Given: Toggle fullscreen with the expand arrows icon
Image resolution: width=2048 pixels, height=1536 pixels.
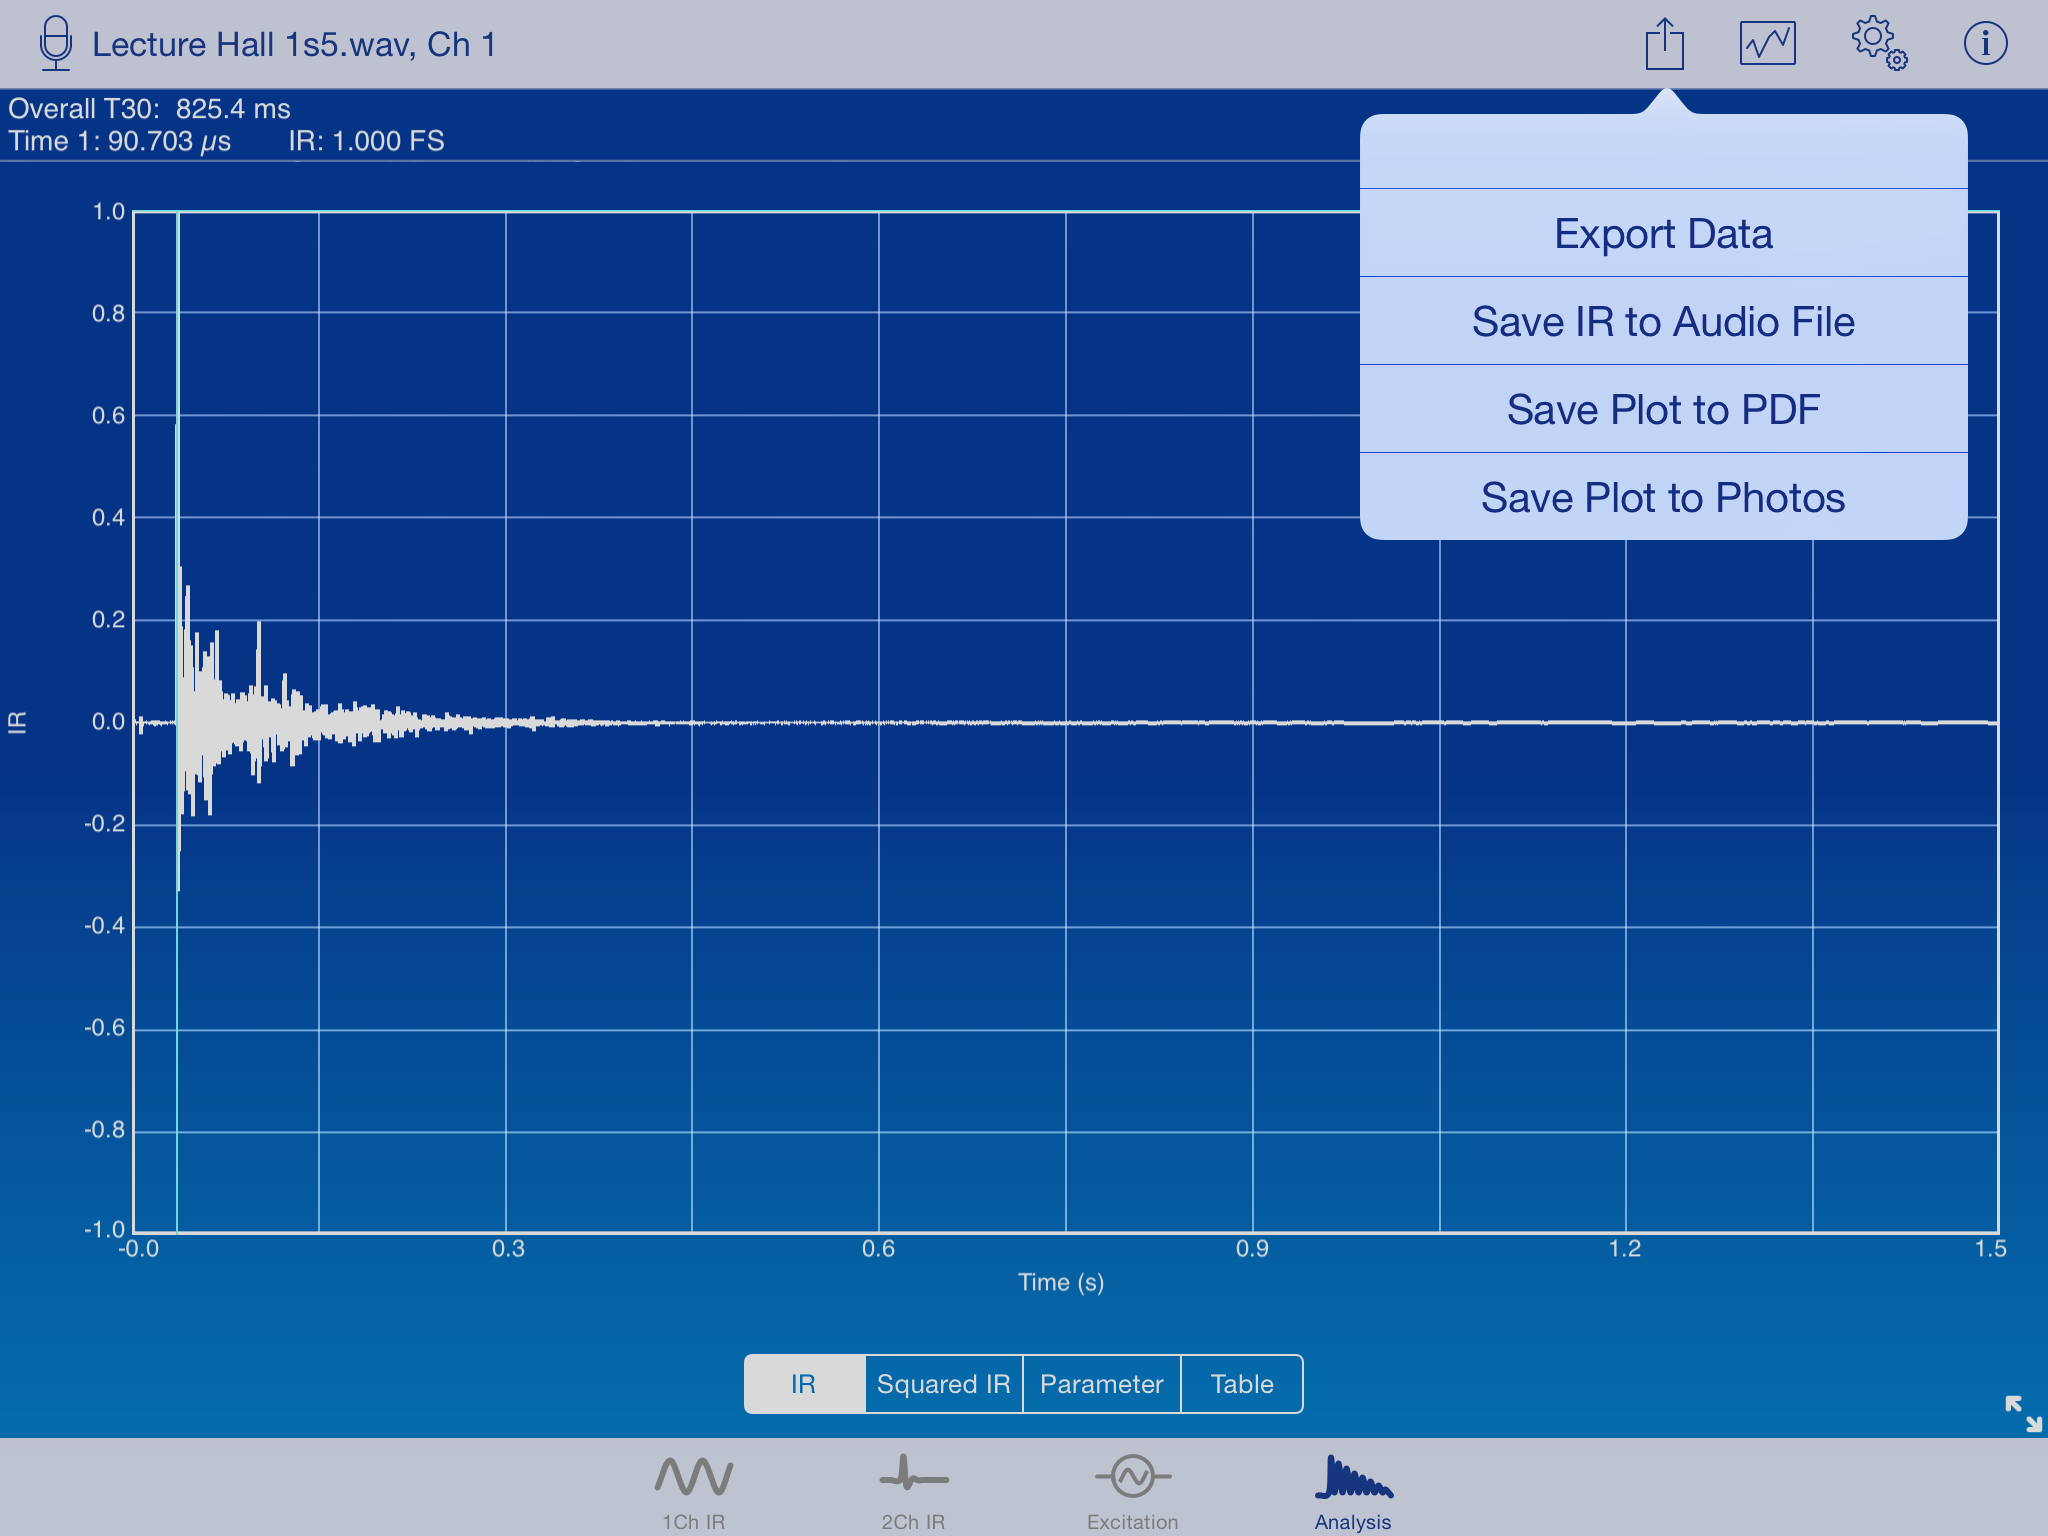Looking at the screenshot, I should [x=2023, y=1413].
